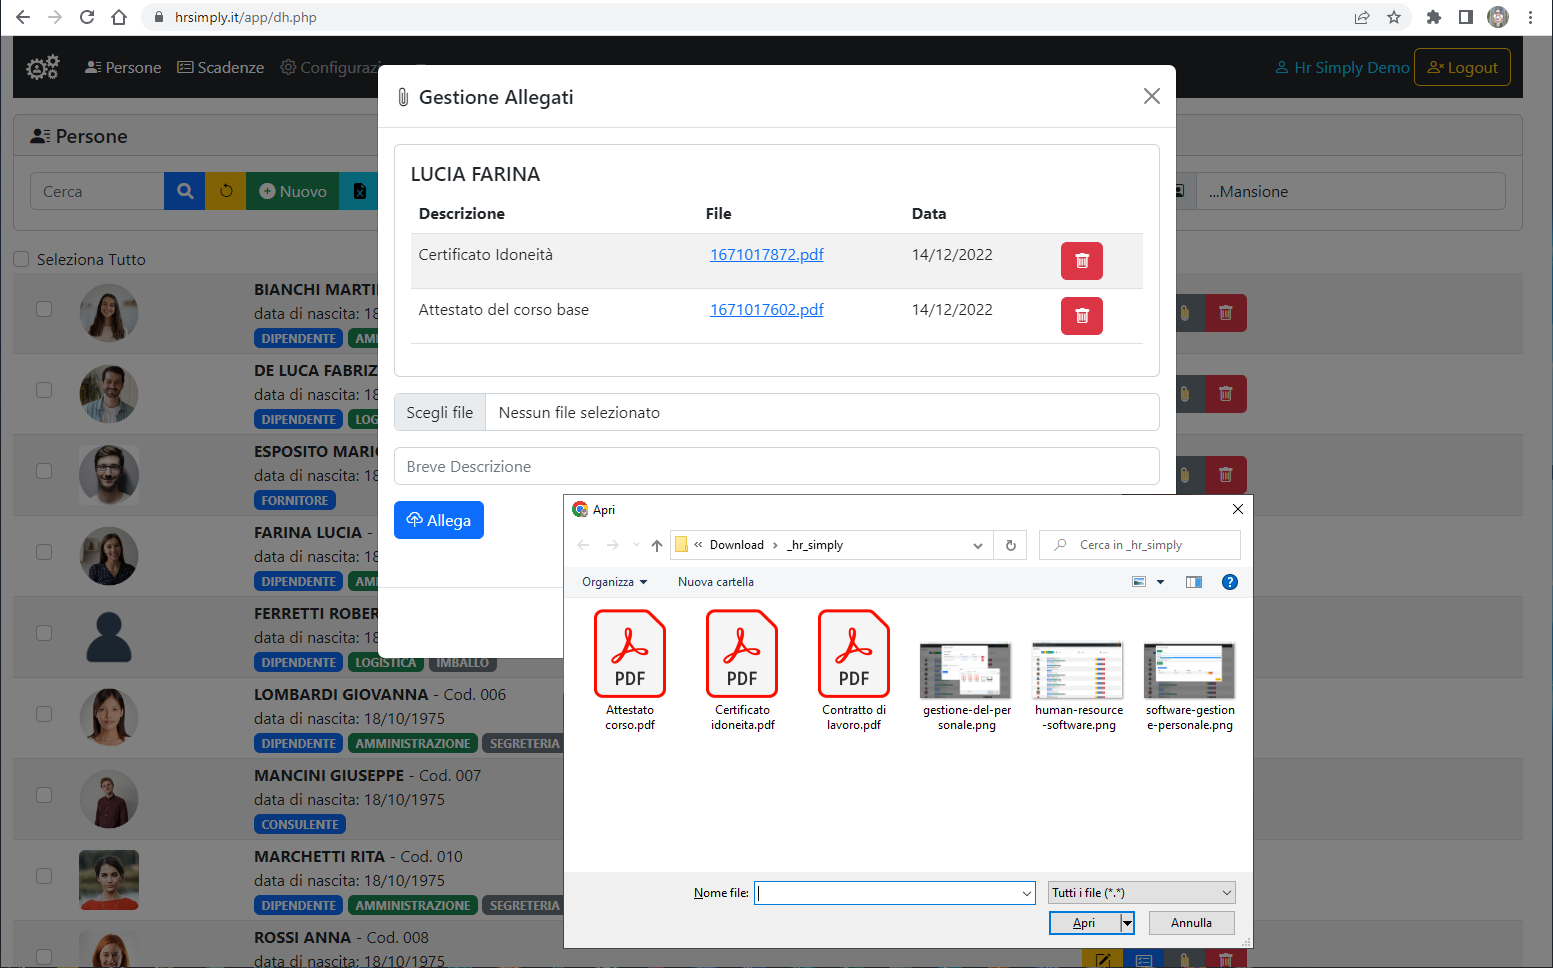Toggle the preview pane in Apri dialog
1553x968 pixels.
1193,582
